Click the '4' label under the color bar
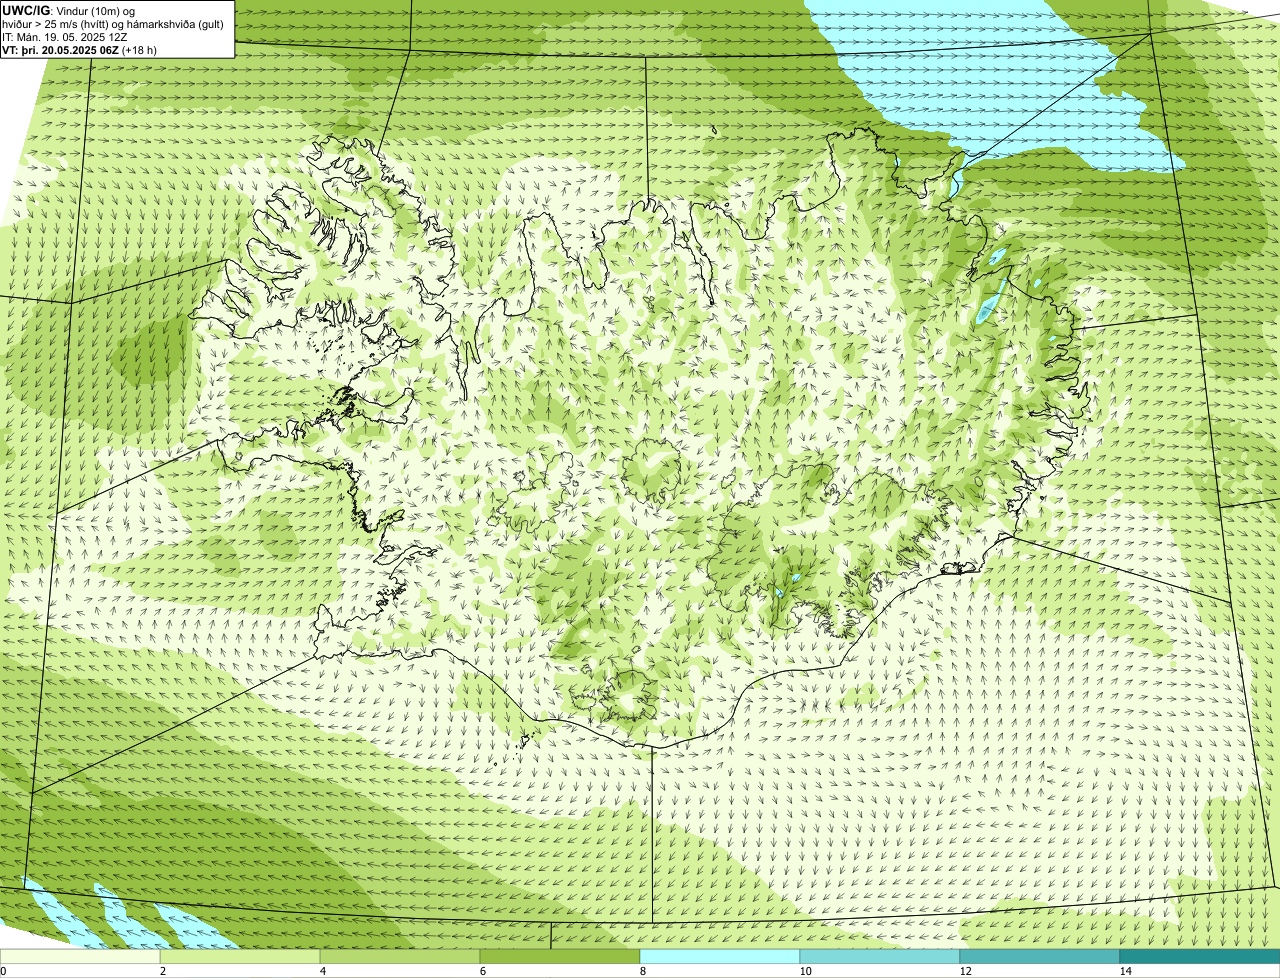The width and height of the screenshot is (1280, 978). point(322,971)
